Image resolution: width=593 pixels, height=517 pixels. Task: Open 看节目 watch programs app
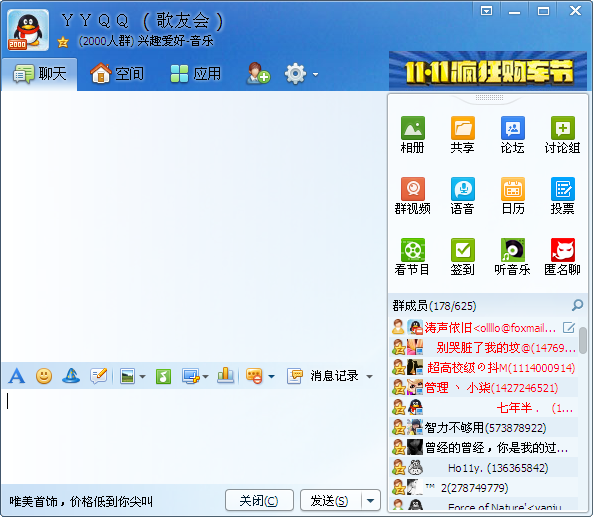click(x=413, y=257)
